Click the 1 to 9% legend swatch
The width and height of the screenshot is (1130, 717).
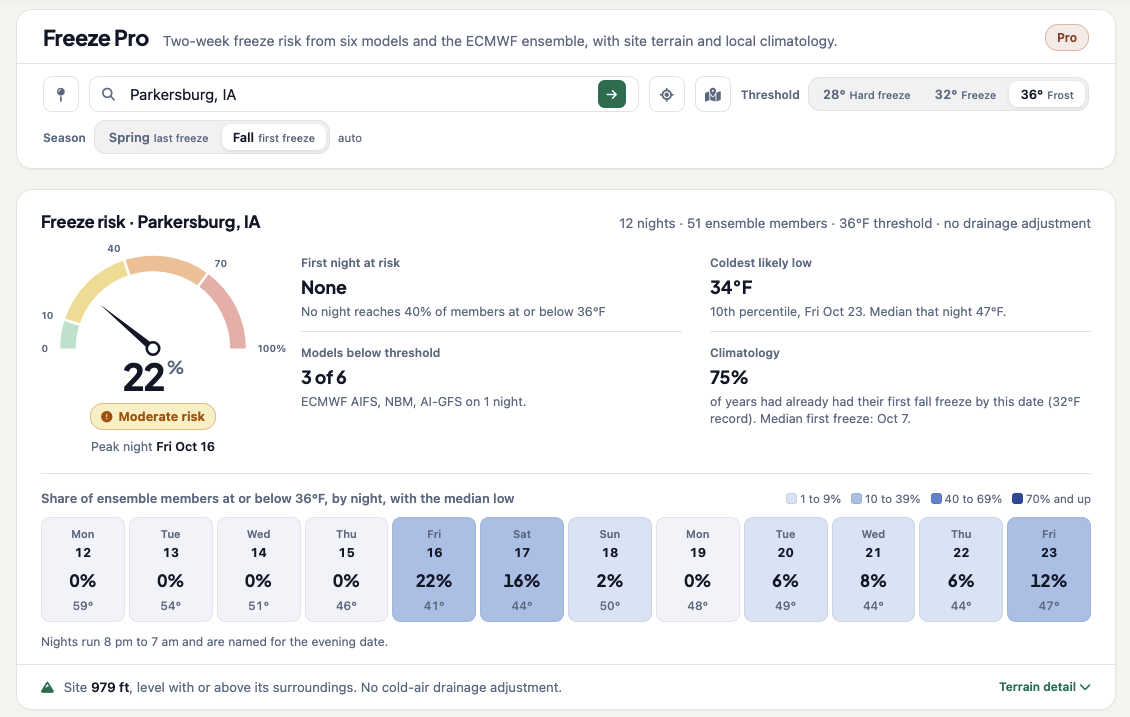coord(791,499)
